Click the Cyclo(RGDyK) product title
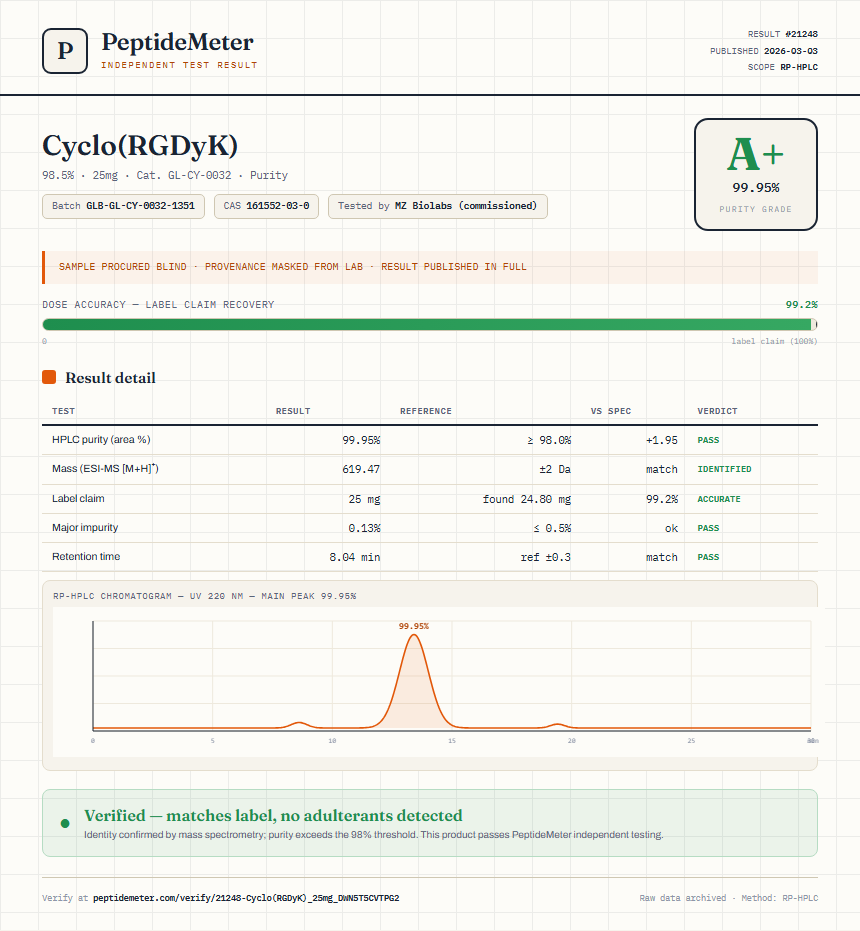 point(140,145)
